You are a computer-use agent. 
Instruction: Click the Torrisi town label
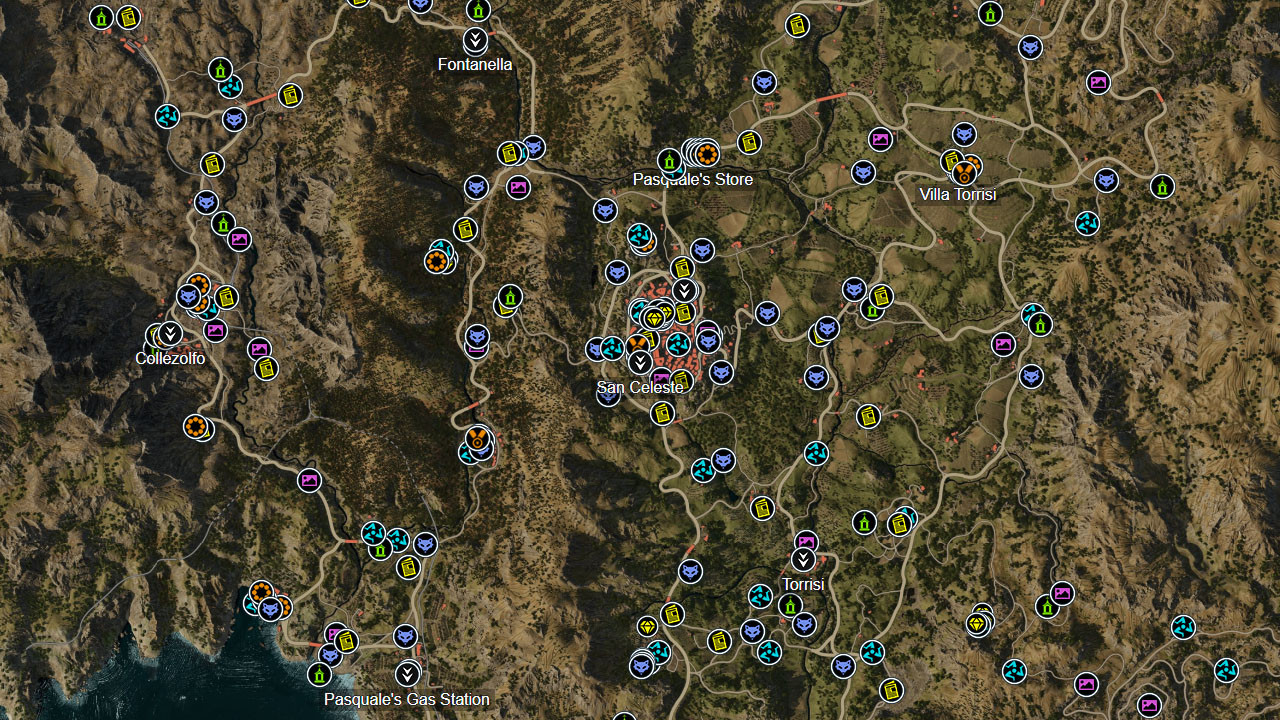pos(803,584)
